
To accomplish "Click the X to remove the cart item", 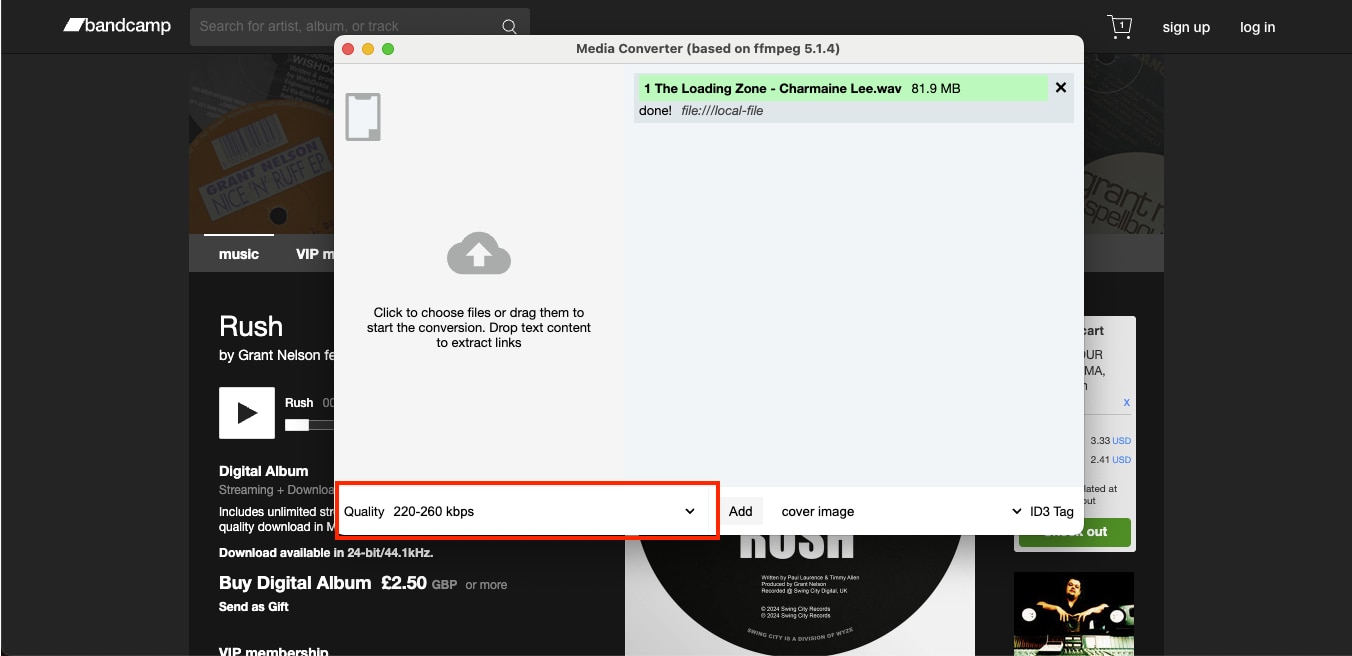I will 1126,402.
